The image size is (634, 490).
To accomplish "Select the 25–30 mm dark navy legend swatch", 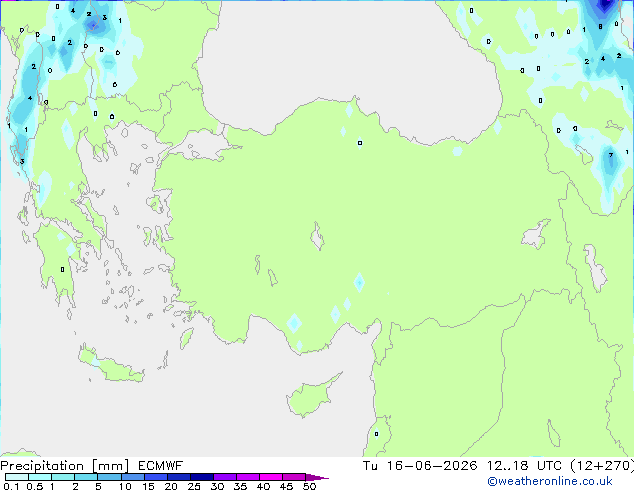I will (202, 477).
